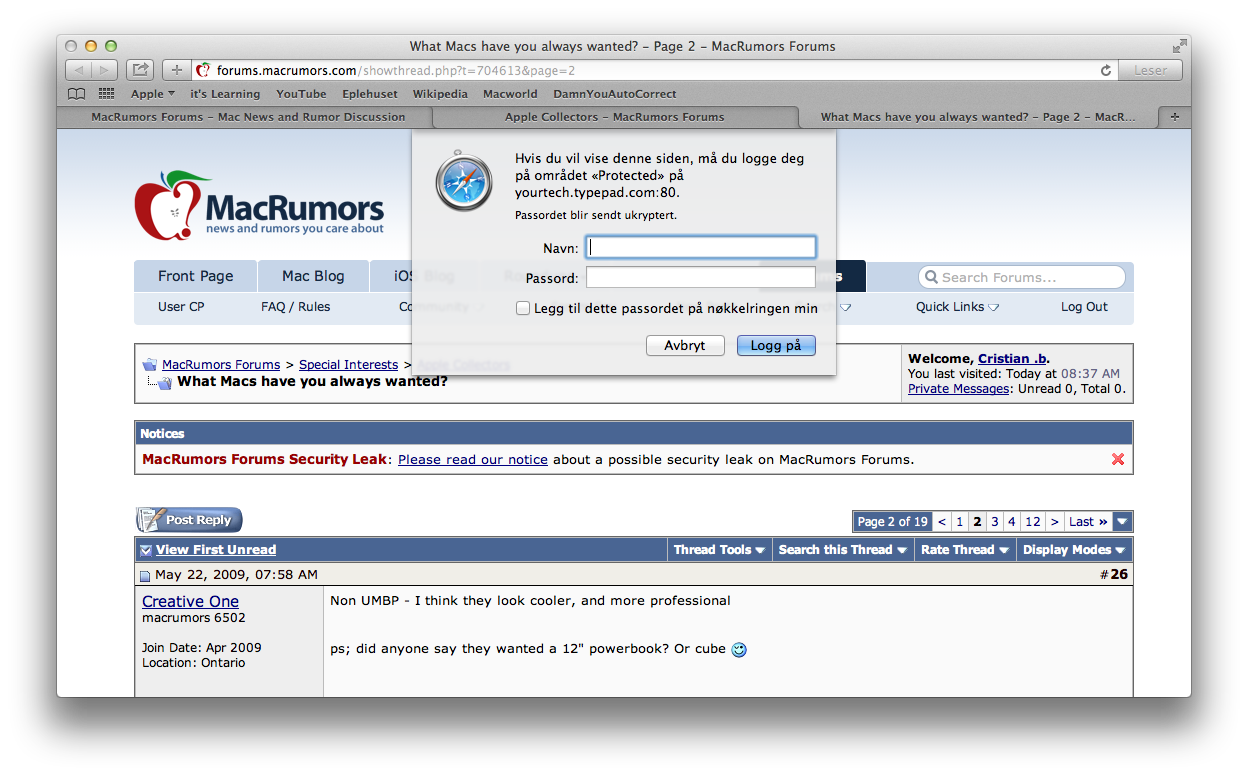Click the Navn input field
The image size is (1248, 776).
click(701, 247)
